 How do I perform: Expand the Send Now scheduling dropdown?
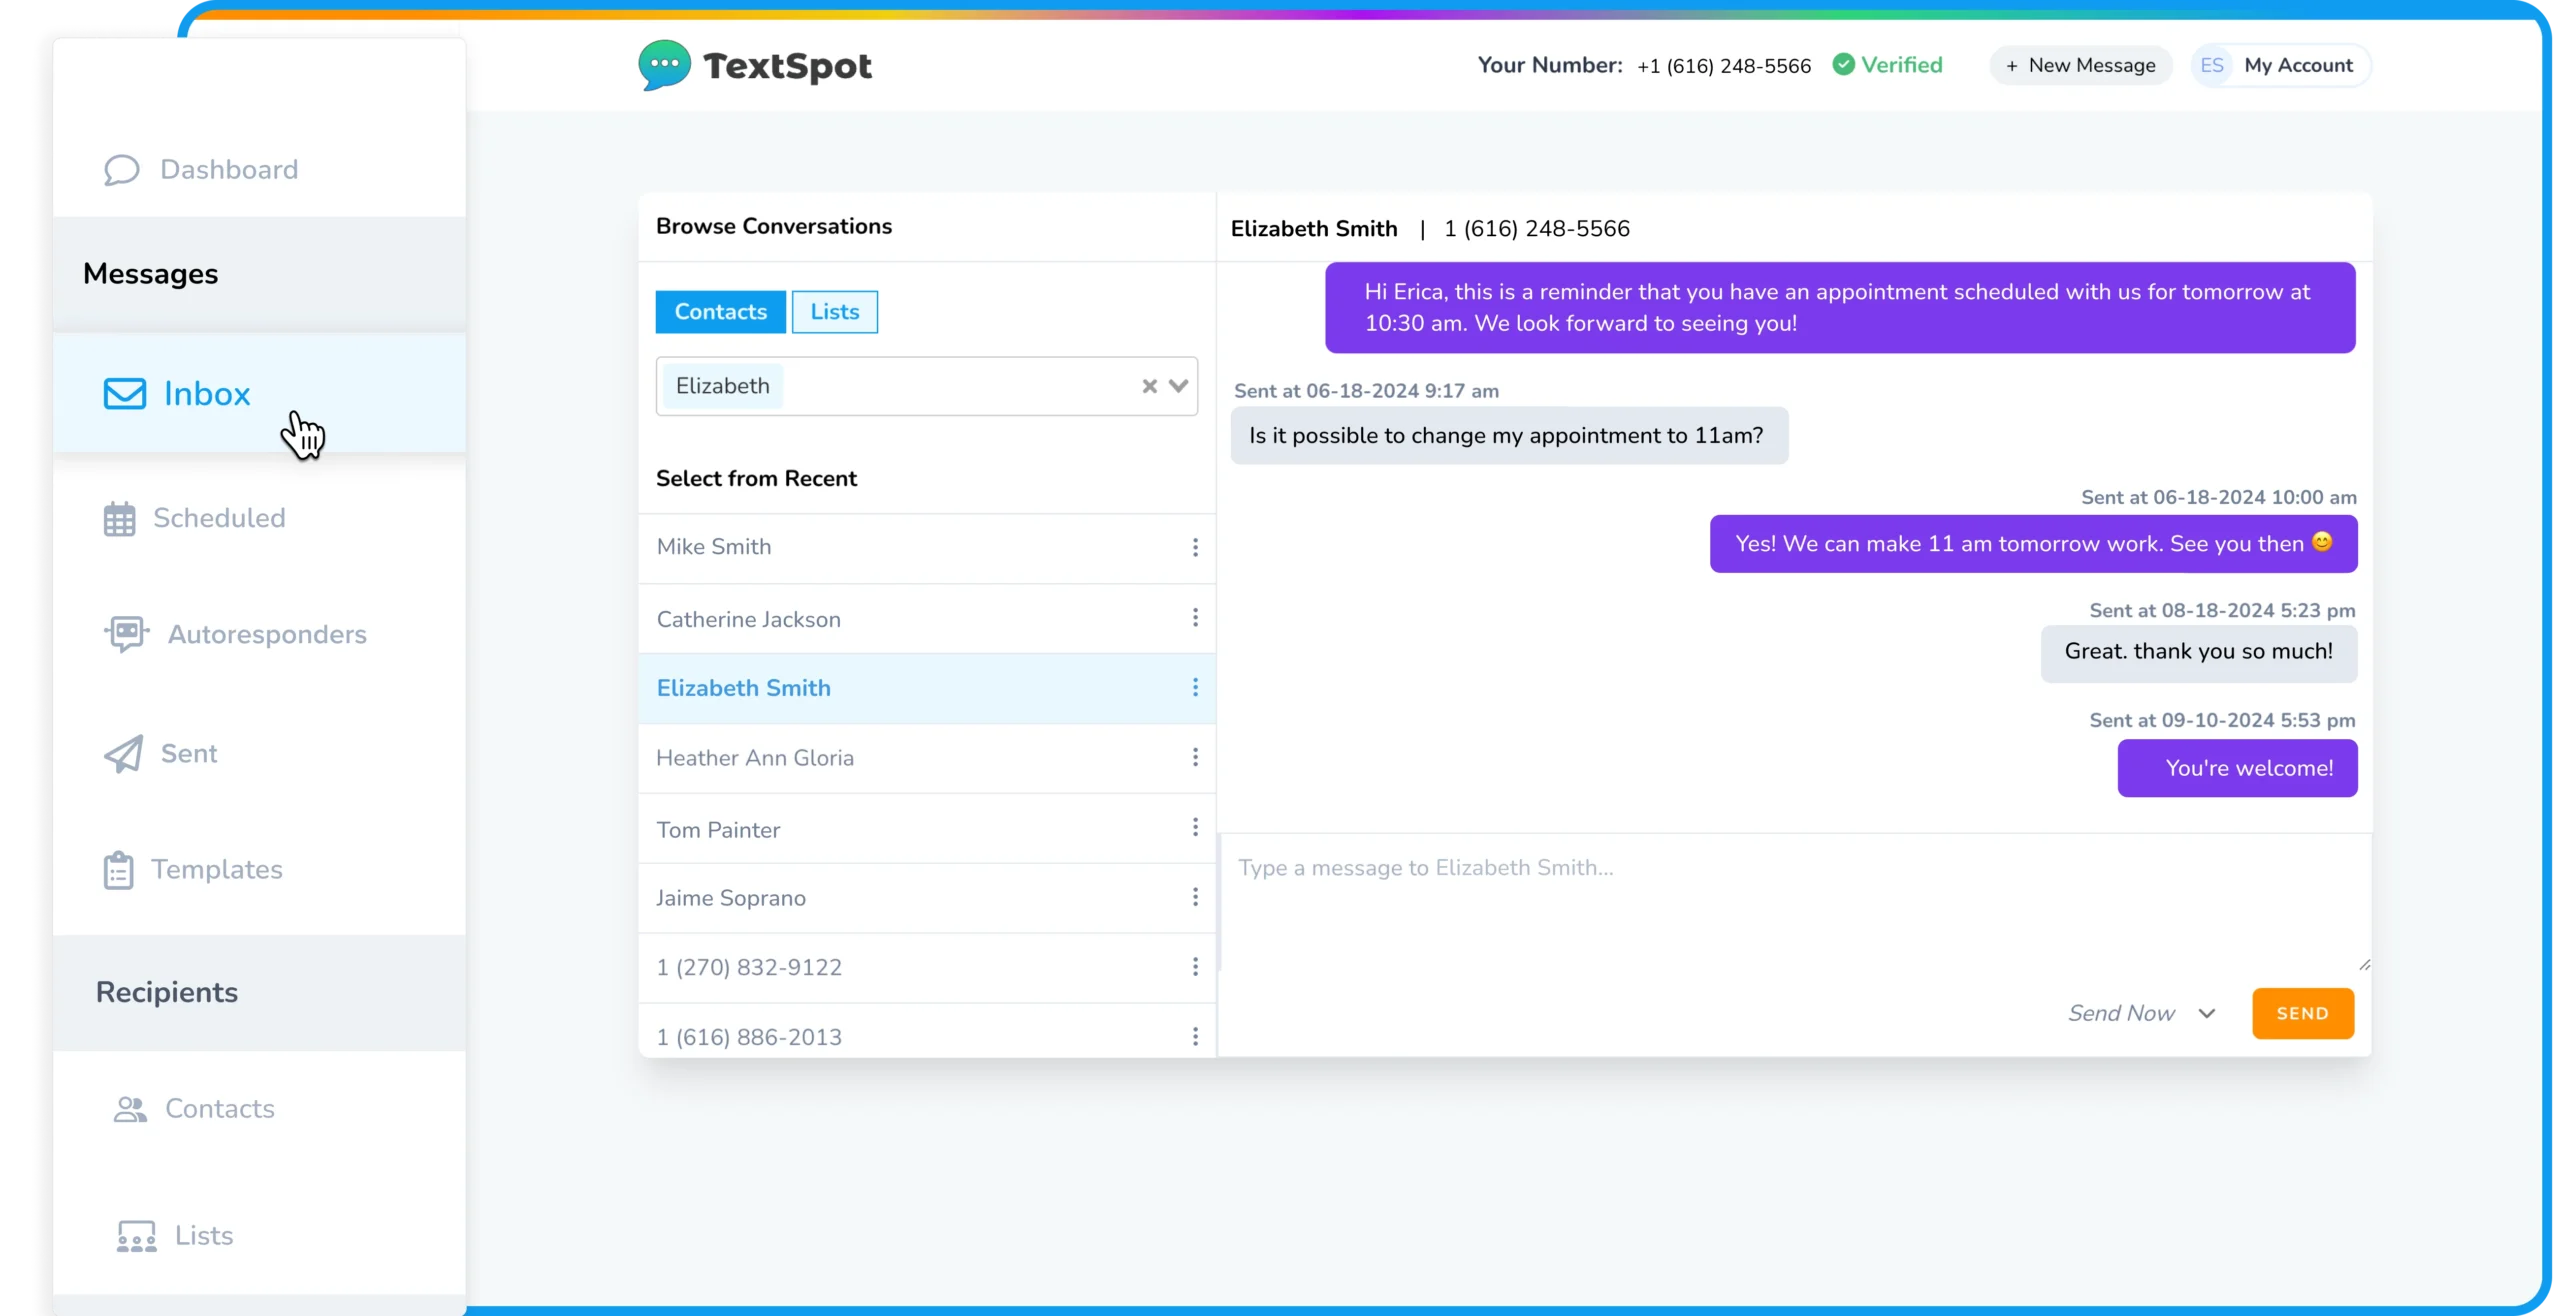tap(2208, 1014)
